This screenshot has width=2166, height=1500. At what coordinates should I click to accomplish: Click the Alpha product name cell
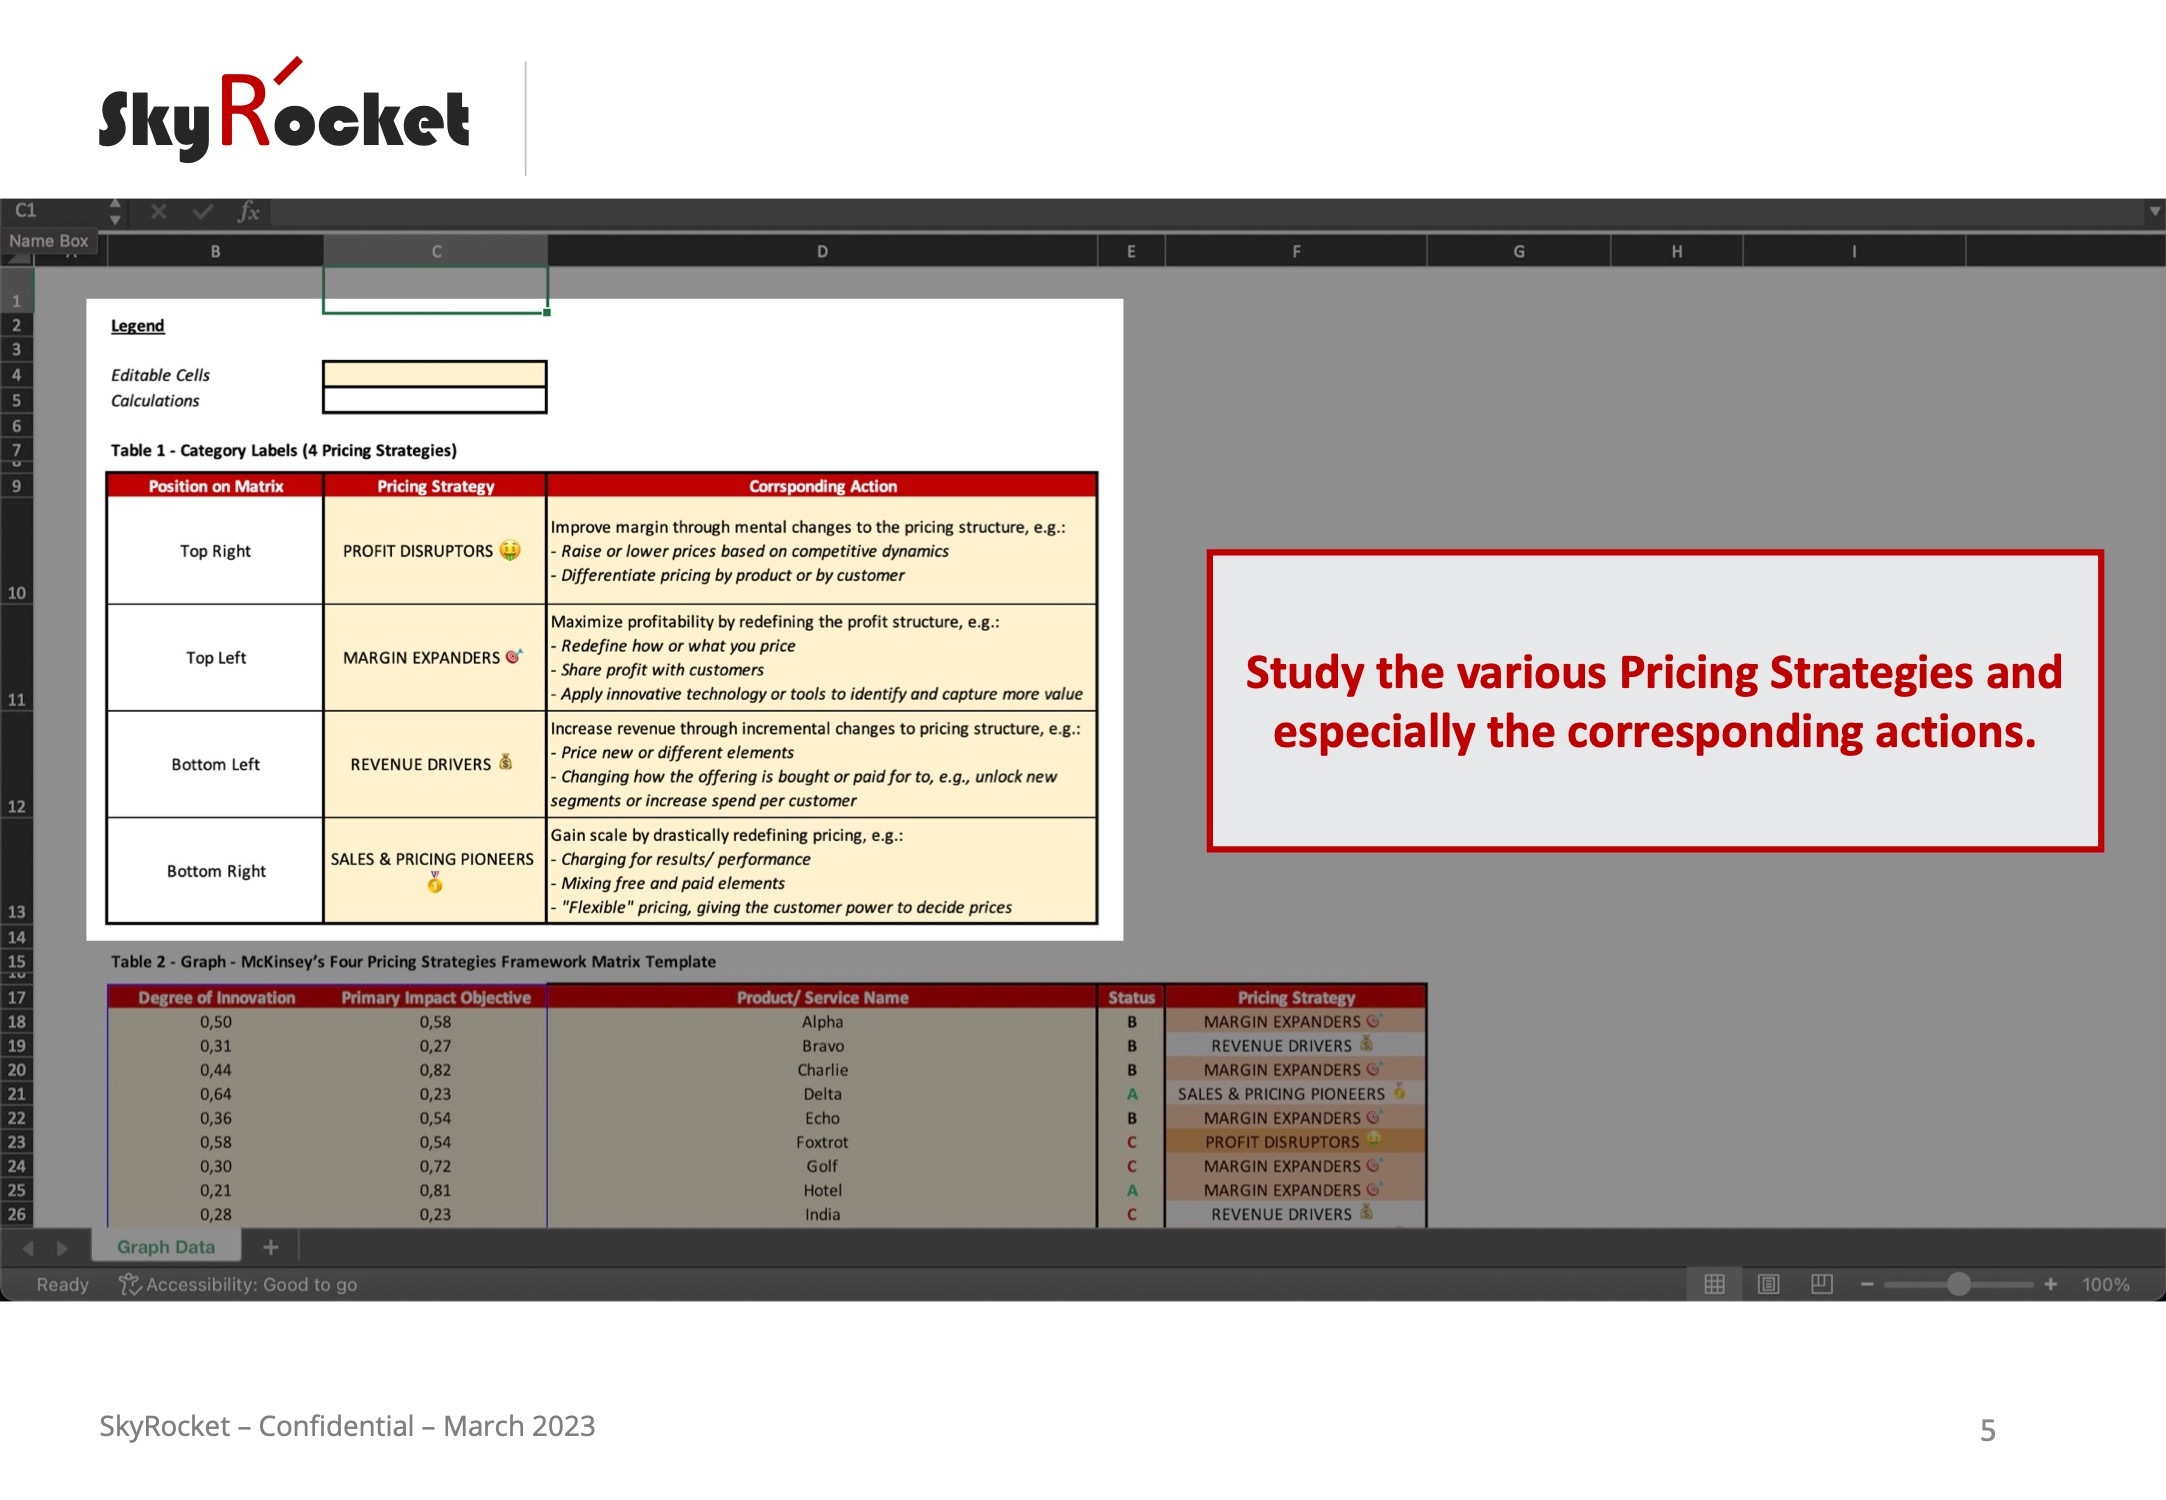pos(822,1022)
